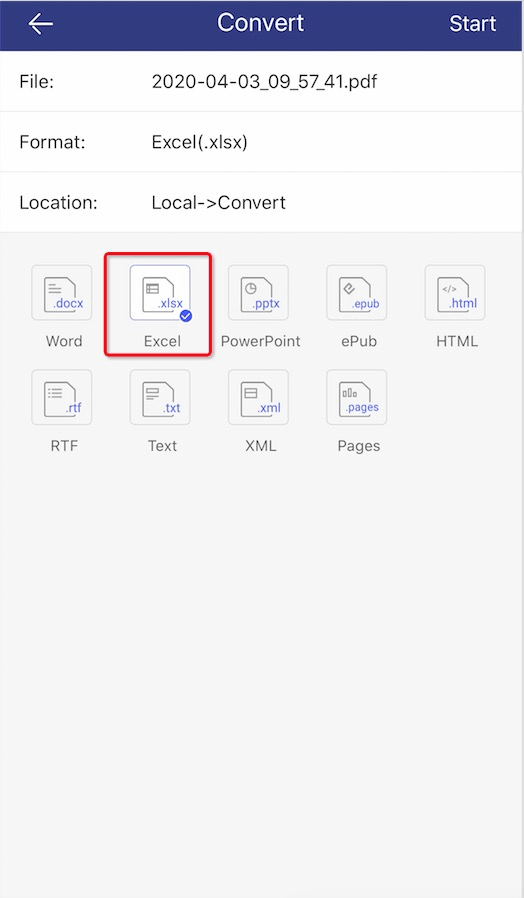Select the Pages format icon
This screenshot has width=524, height=898.
(357, 397)
